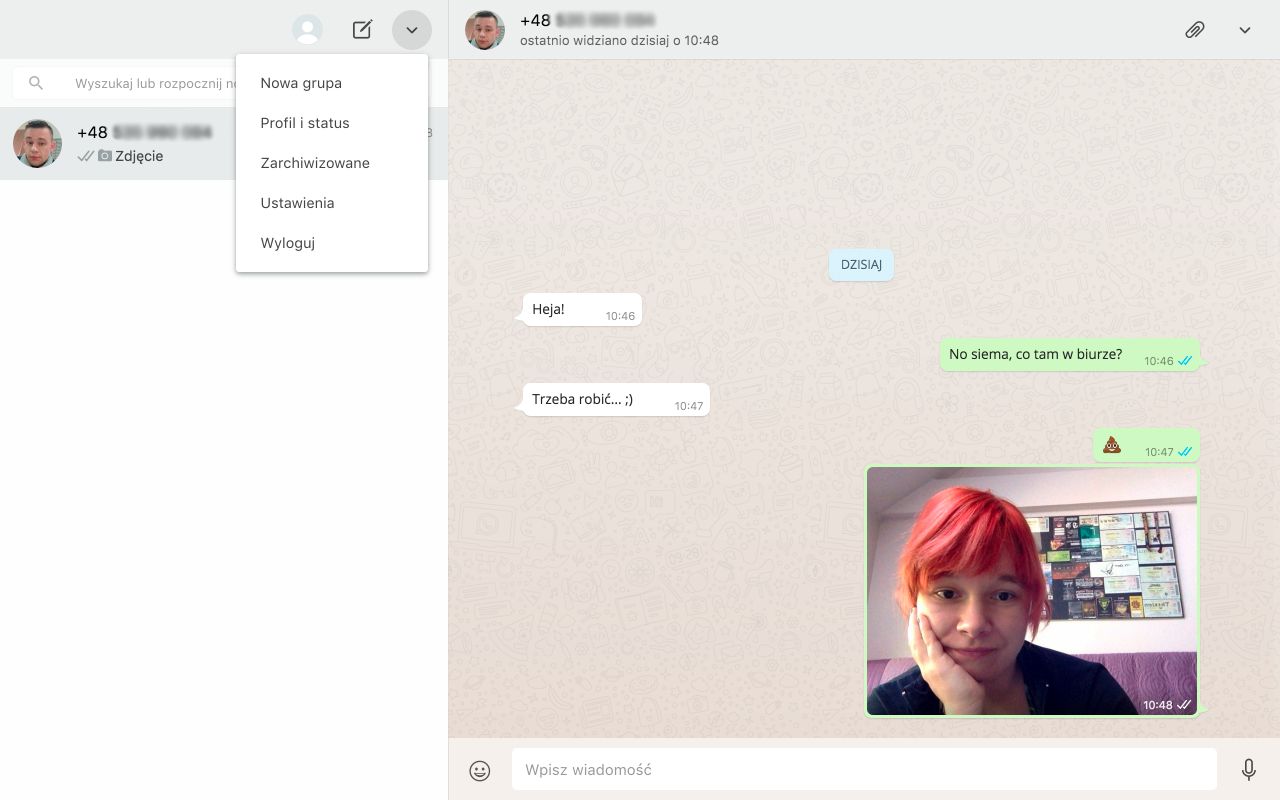
Task: Expand the conversation options chevron
Action: click(x=1245, y=30)
